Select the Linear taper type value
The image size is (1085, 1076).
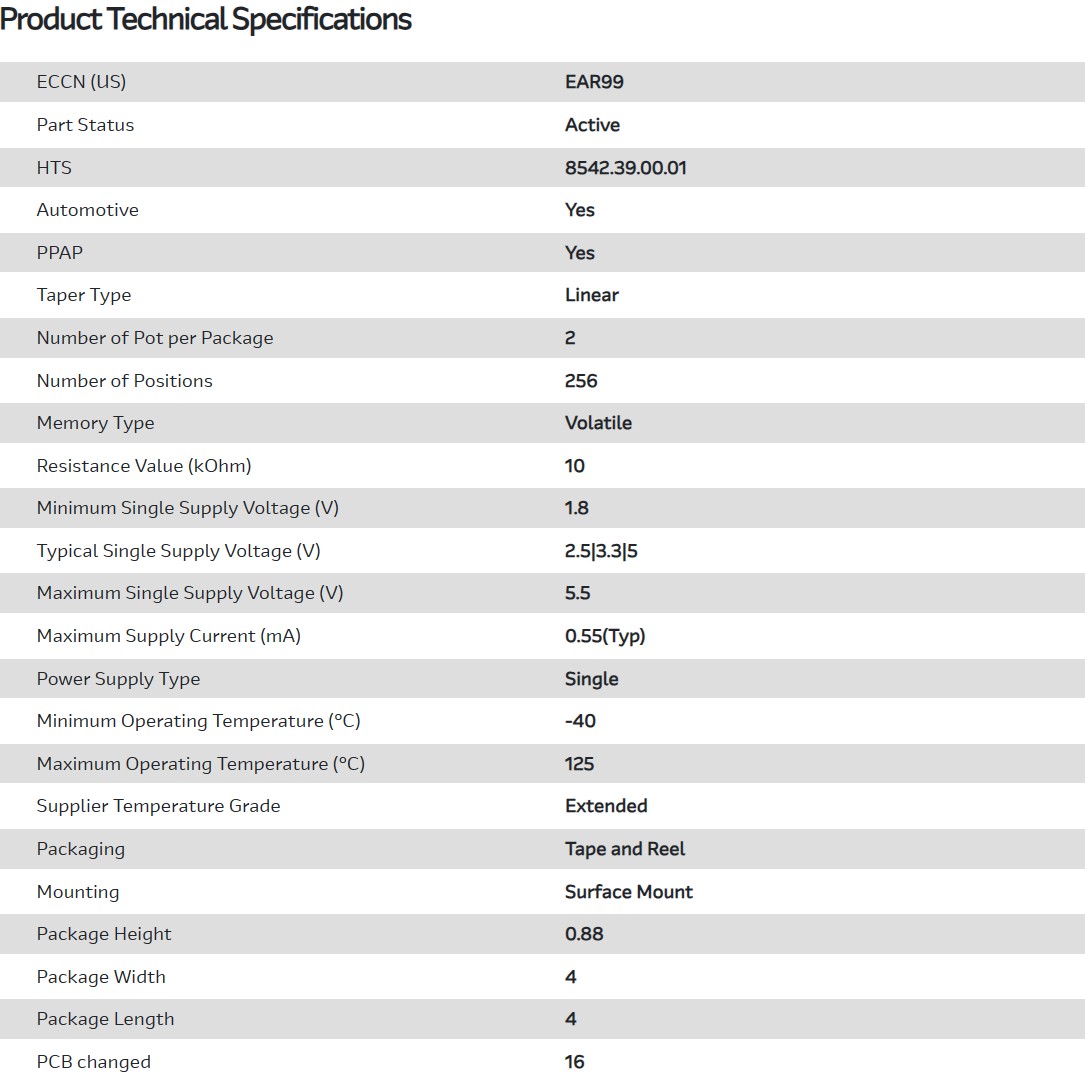(x=591, y=295)
